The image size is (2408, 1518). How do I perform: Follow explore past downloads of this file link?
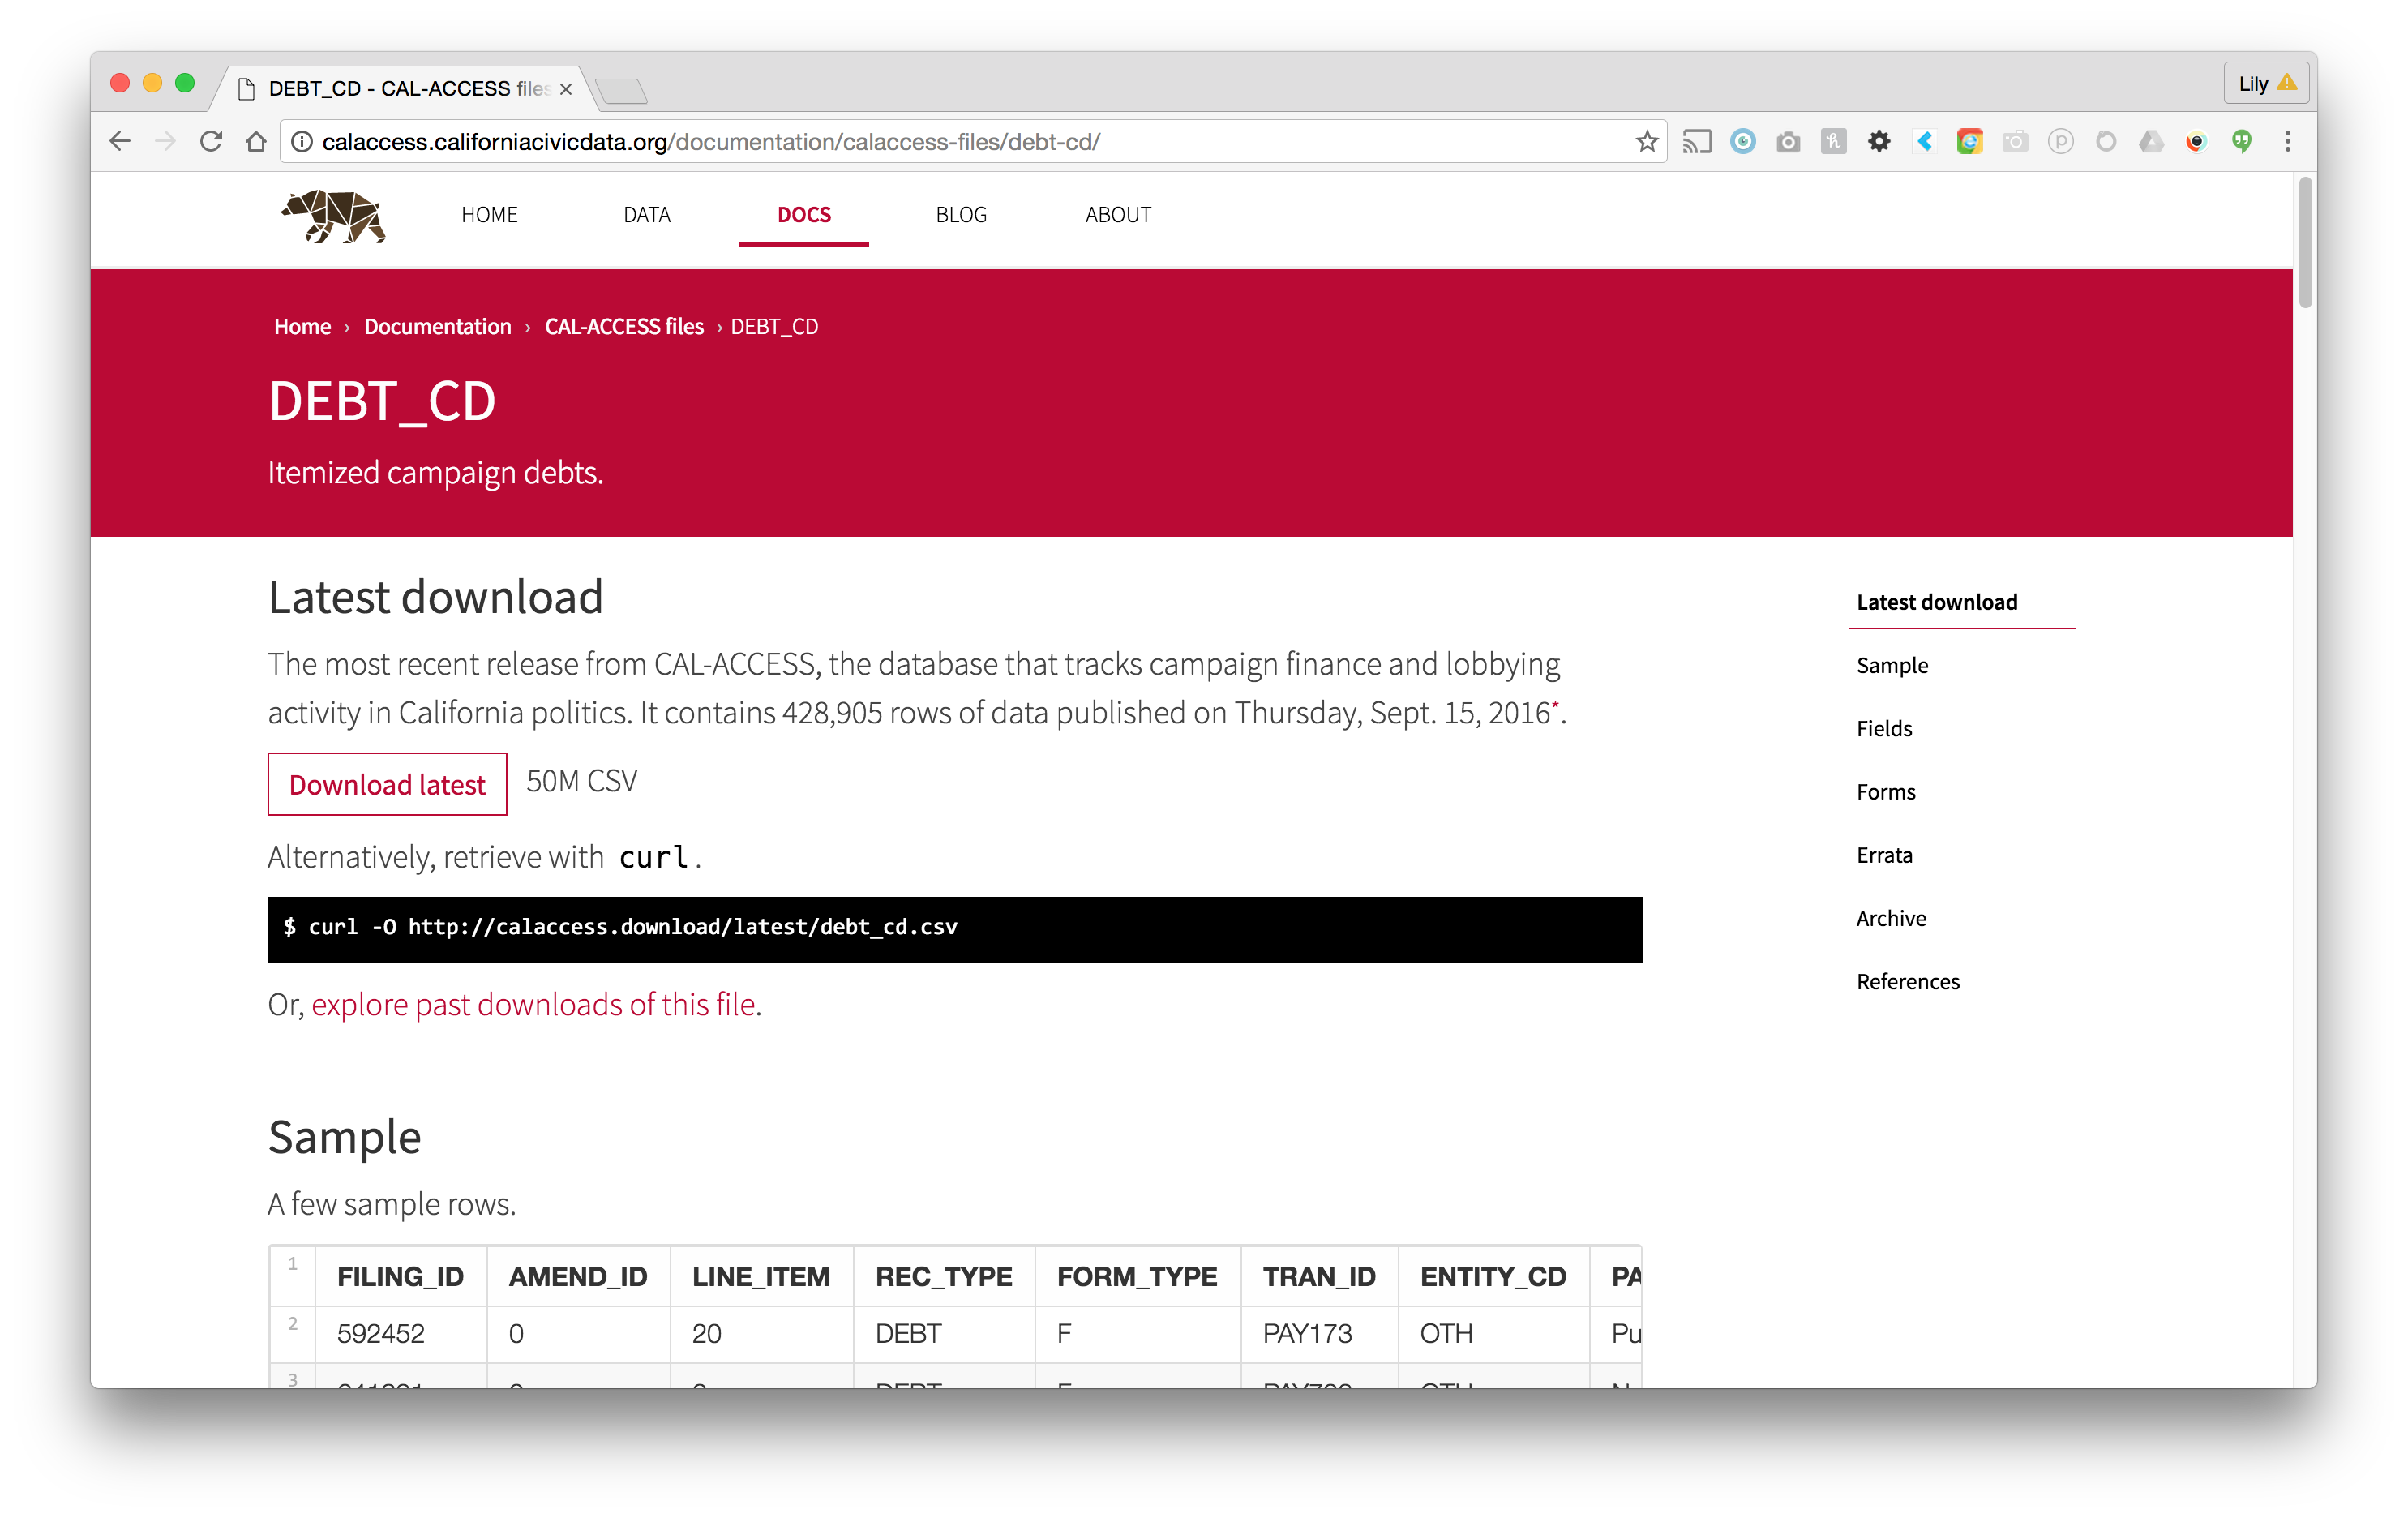(533, 1004)
